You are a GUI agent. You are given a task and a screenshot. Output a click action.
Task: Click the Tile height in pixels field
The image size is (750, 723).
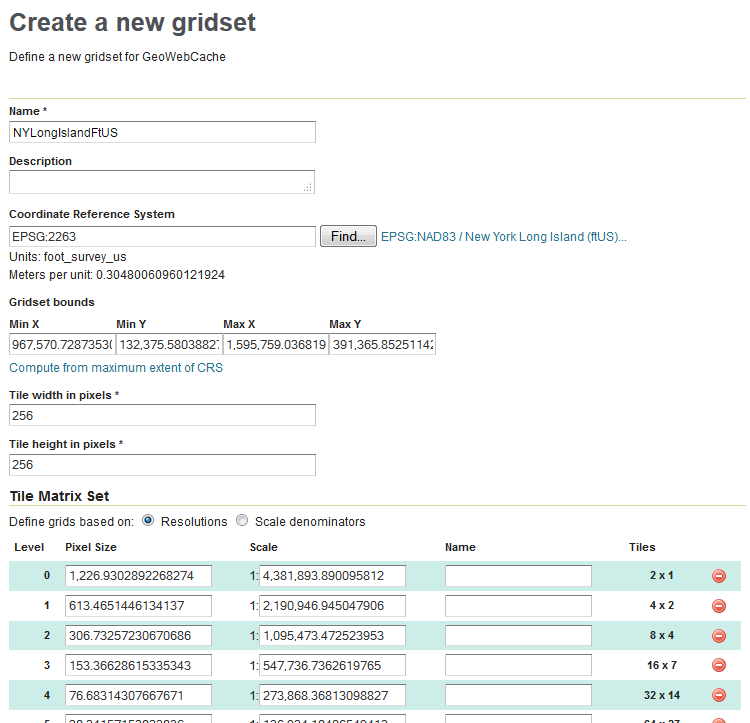click(x=162, y=465)
